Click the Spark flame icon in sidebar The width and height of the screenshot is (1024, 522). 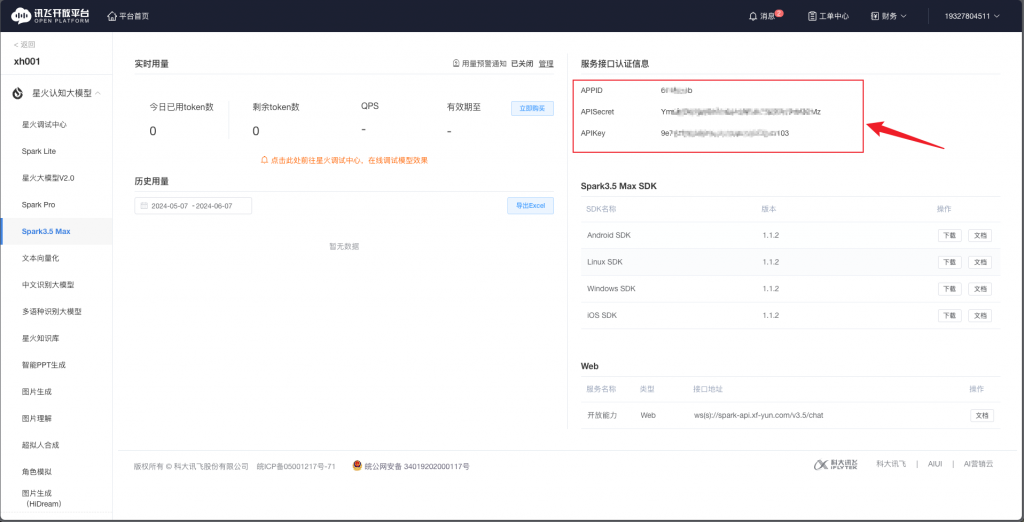pos(19,93)
